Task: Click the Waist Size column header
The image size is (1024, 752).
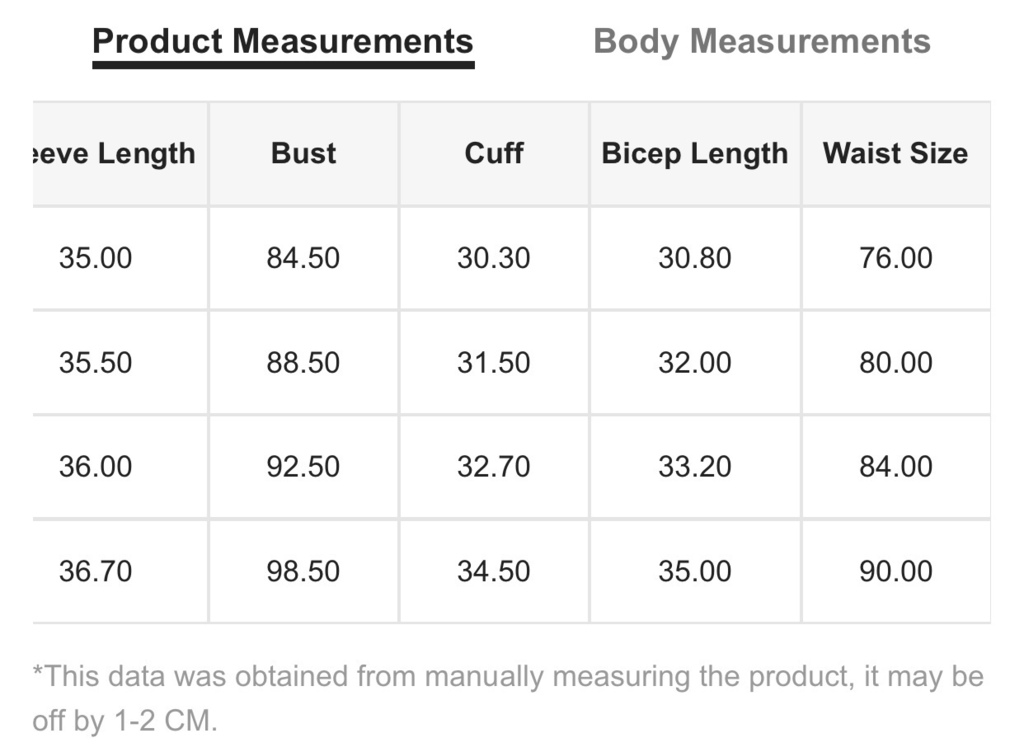Action: coord(895,153)
